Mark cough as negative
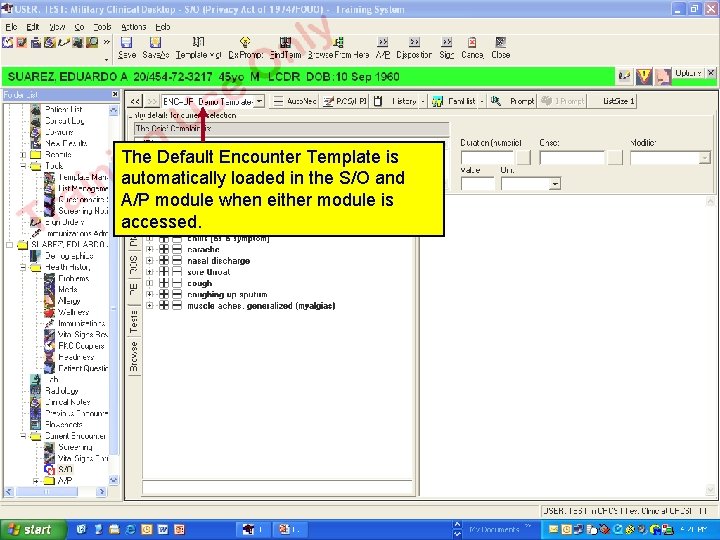Image resolution: width=720 pixels, height=540 pixels. pos(177,283)
